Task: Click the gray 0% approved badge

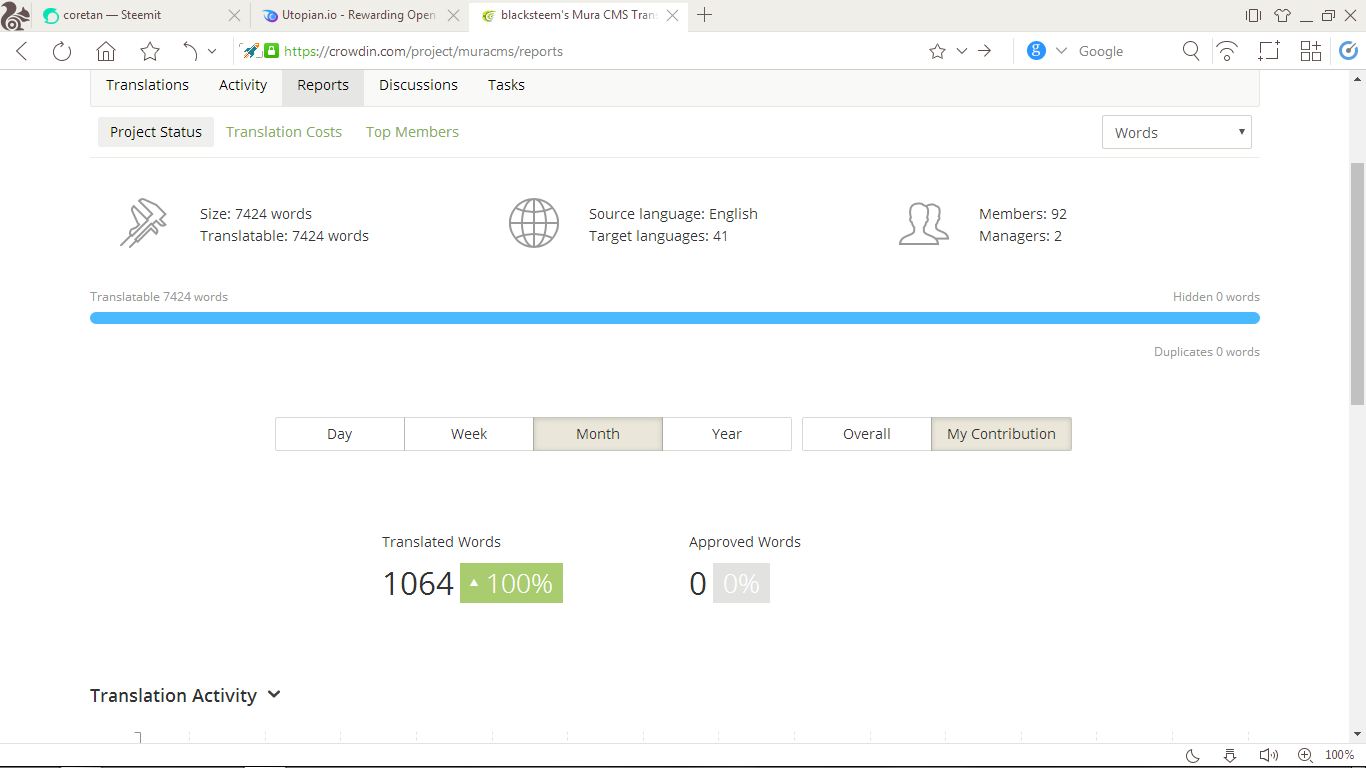Action: (x=741, y=583)
